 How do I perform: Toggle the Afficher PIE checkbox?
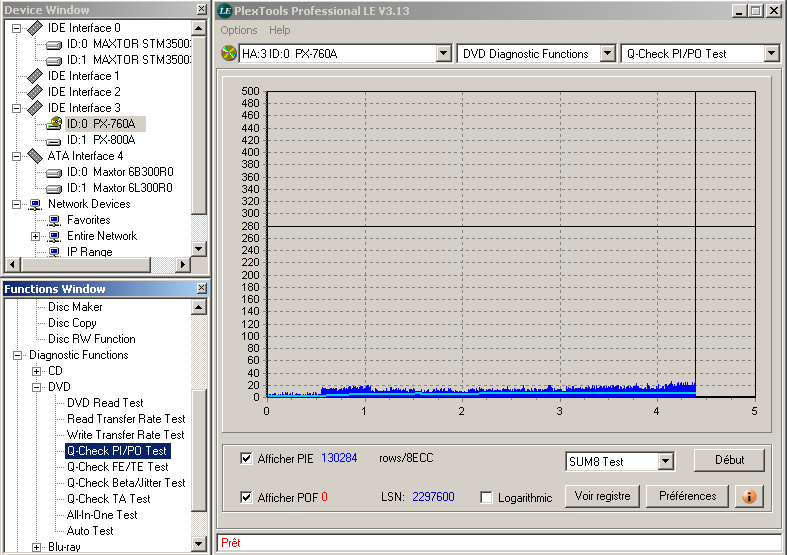click(246, 459)
